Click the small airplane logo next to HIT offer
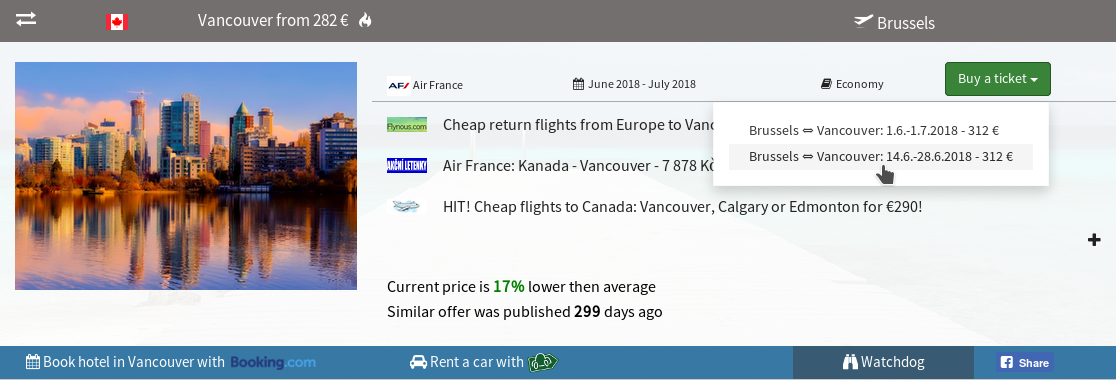Image resolution: width=1116 pixels, height=380 pixels. 407,206
